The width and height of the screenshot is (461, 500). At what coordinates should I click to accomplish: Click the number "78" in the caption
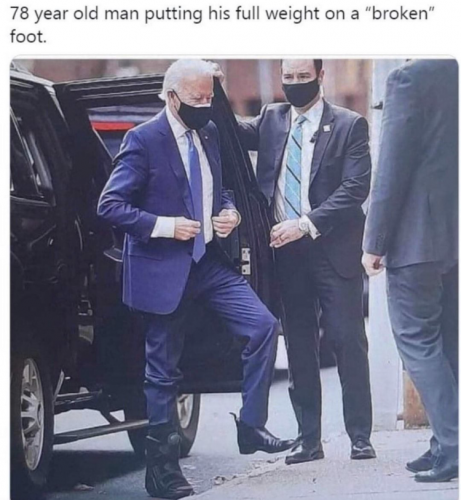[19, 14]
